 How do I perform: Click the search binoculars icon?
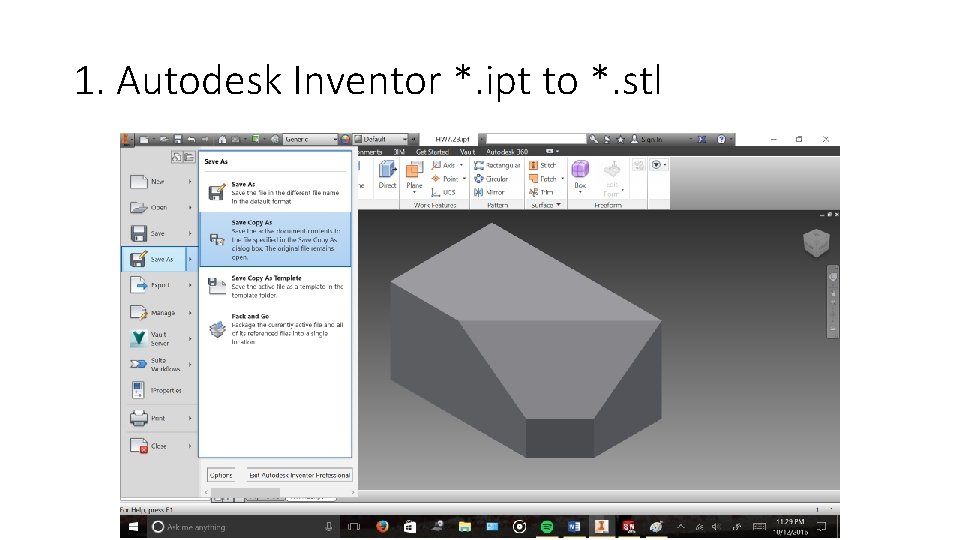click(593, 139)
